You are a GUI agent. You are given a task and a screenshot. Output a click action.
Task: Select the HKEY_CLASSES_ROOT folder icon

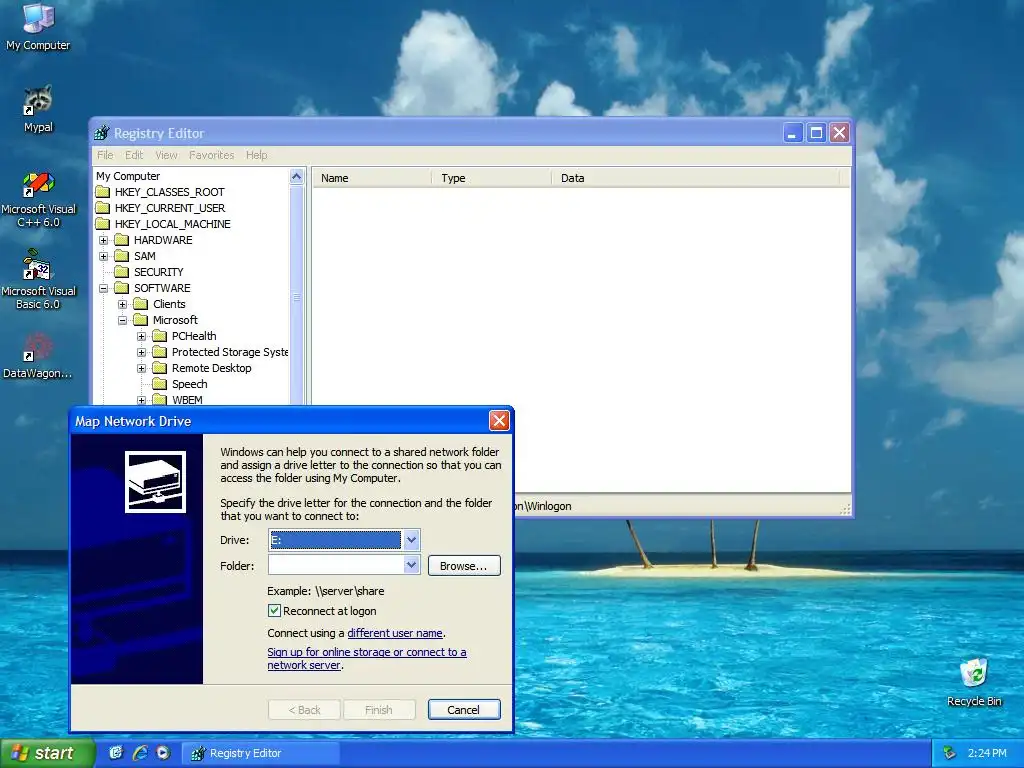pyautogui.click(x=103, y=192)
